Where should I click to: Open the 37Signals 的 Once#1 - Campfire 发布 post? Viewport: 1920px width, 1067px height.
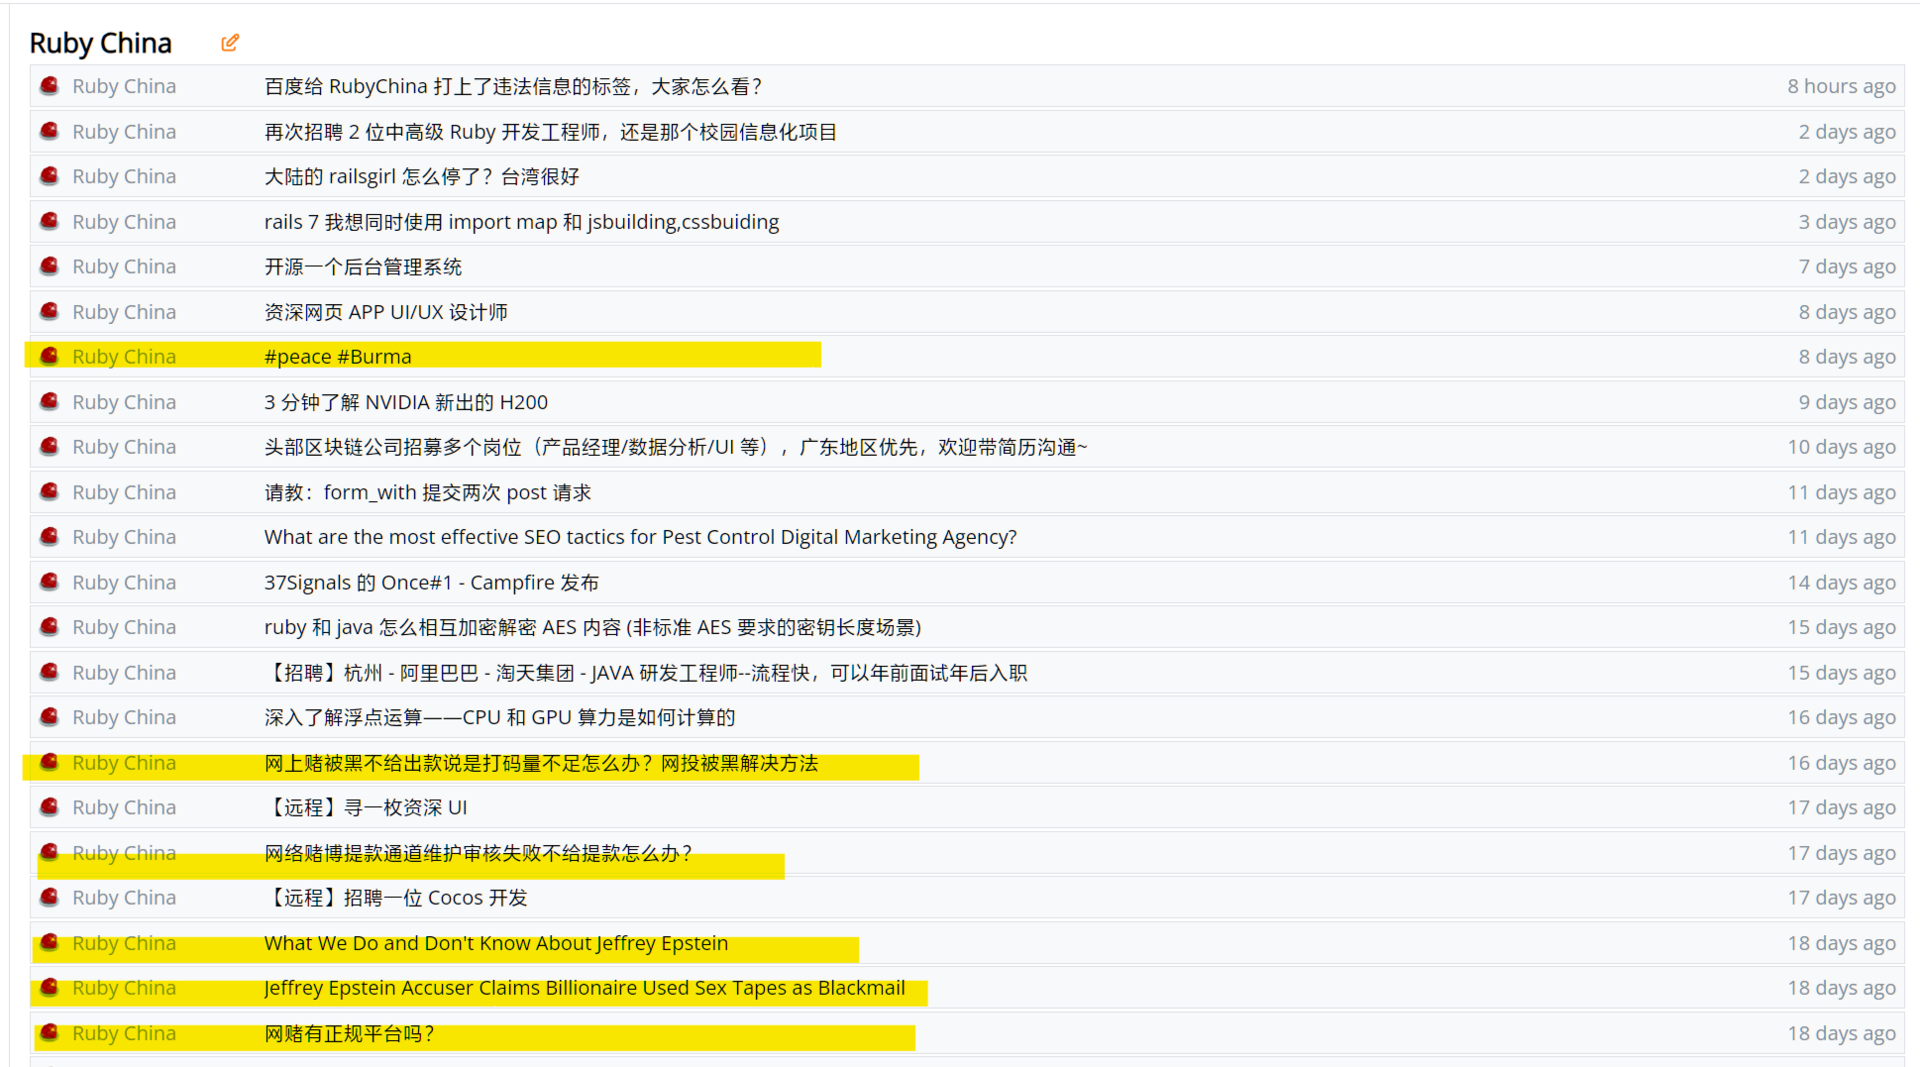pyautogui.click(x=431, y=581)
